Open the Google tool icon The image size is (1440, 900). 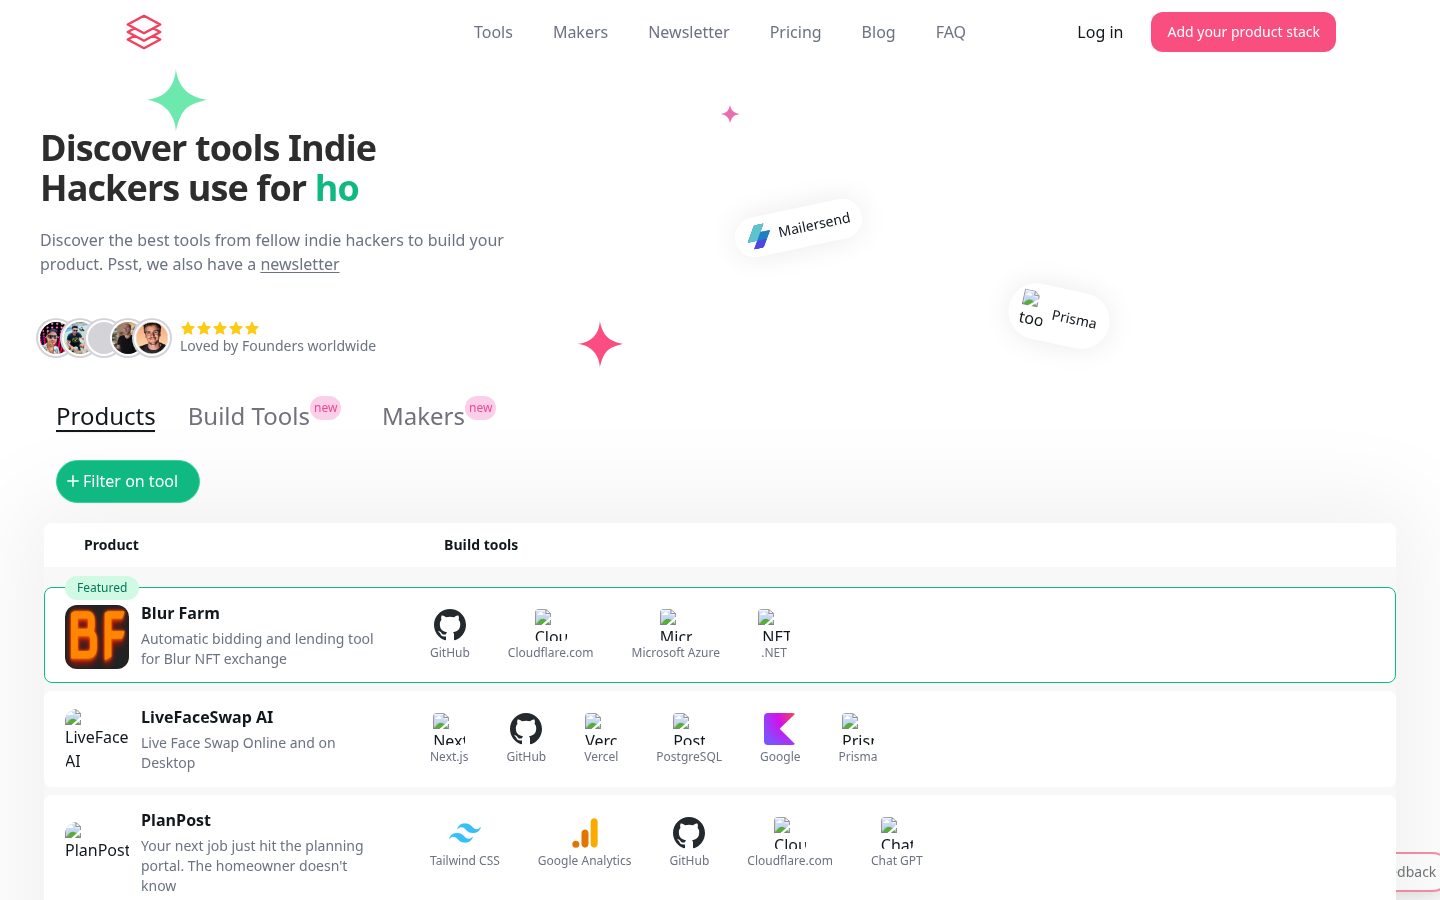point(780,729)
